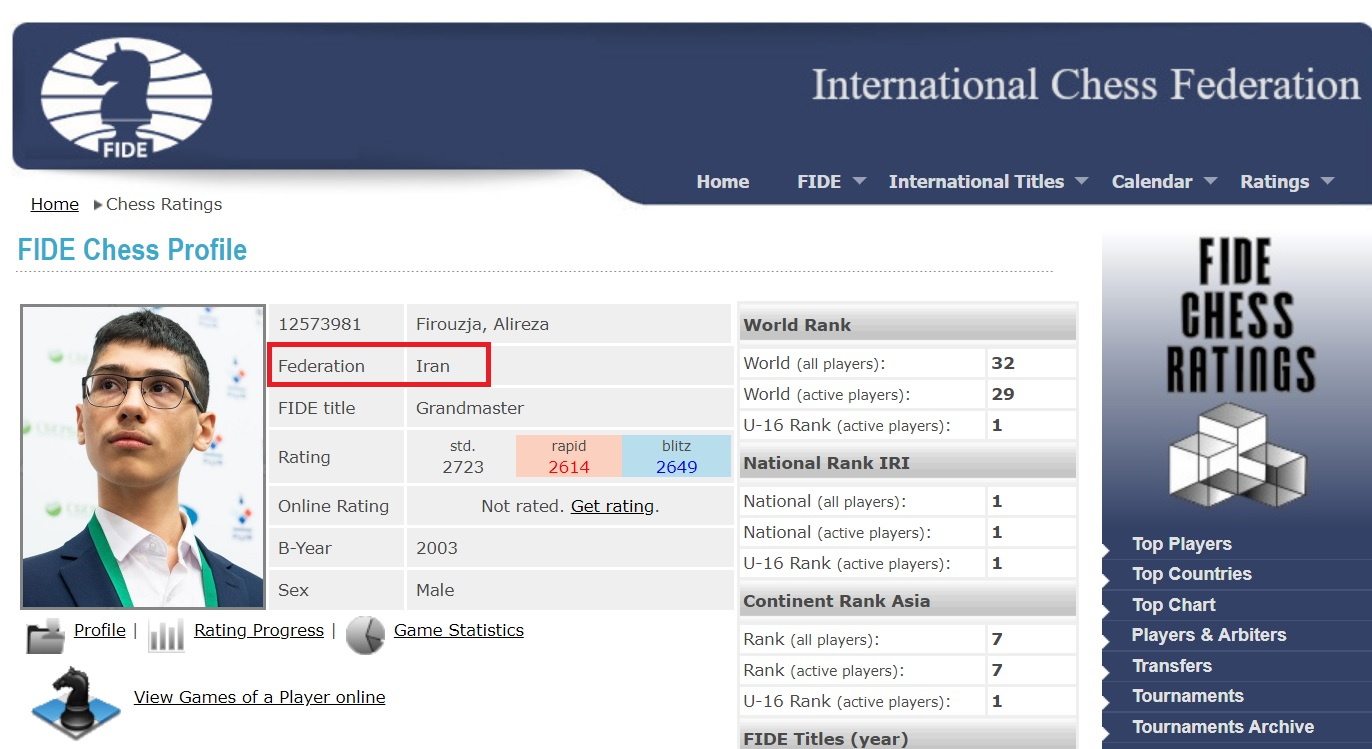Expand the International Titles dropdown arrow
The height and width of the screenshot is (749, 1372).
[x=1081, y=181]
